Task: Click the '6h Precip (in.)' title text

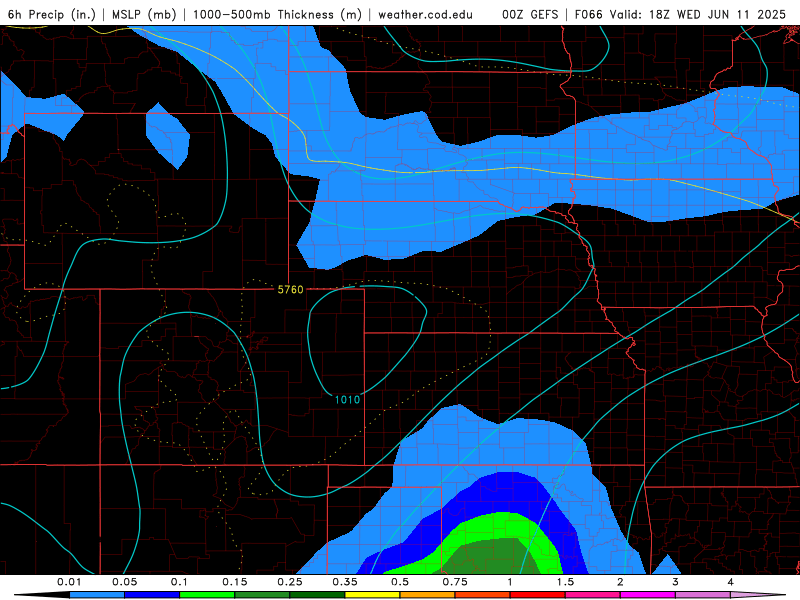Action: coord(52,14)
